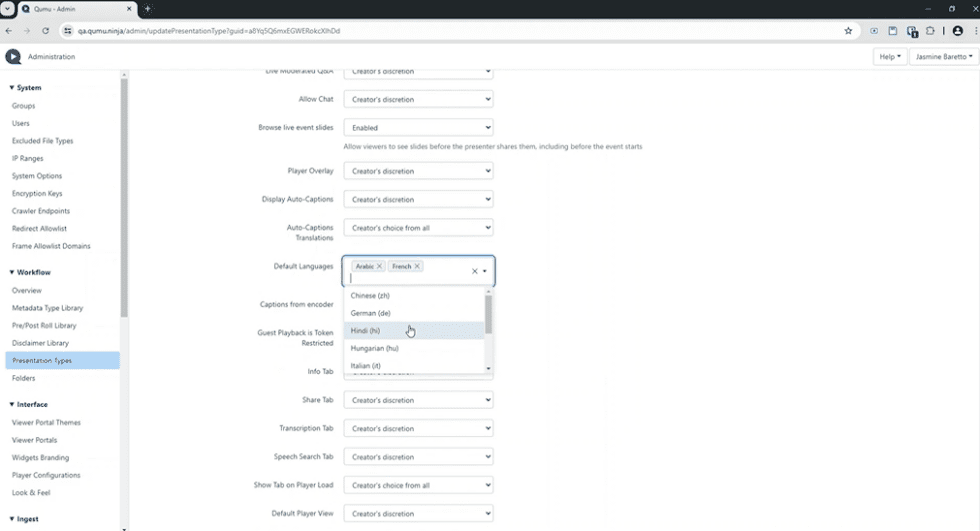Open the Jasmine Baretto user menu
The width and height of the screenshot is (980, 531).
(x=944, y=57)
